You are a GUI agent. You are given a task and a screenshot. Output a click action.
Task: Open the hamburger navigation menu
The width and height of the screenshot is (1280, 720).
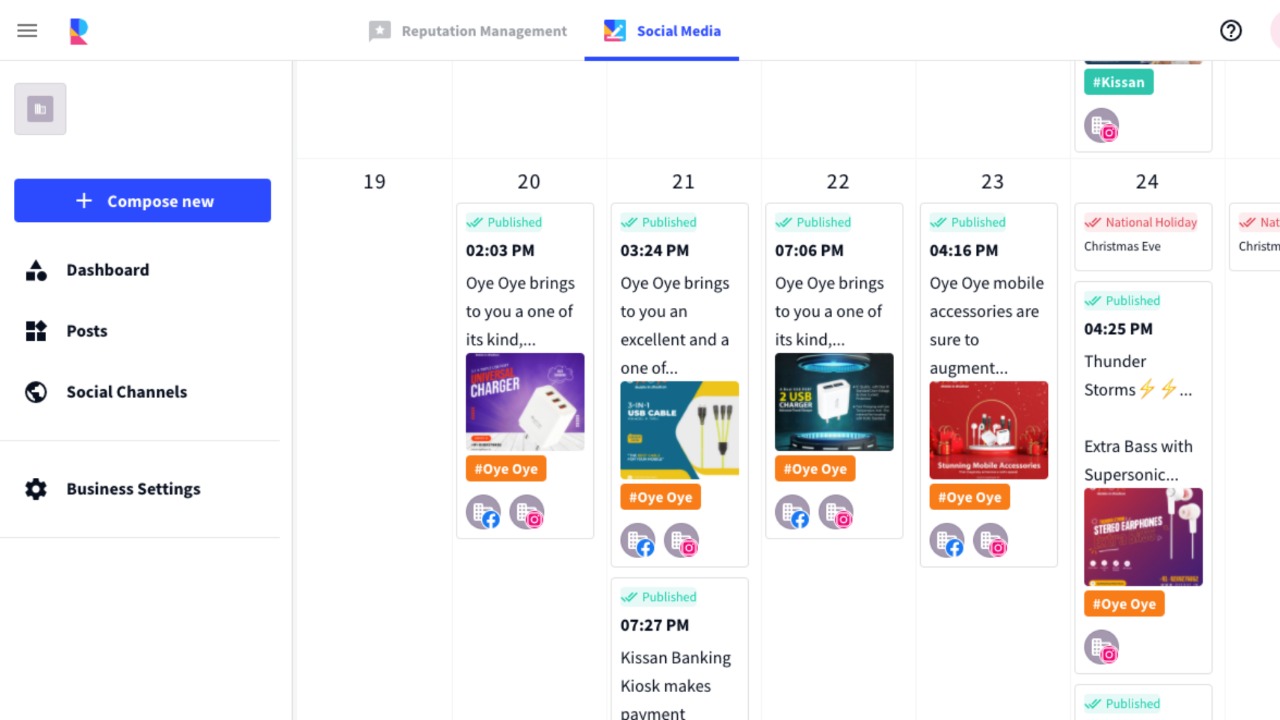(27, 31)
